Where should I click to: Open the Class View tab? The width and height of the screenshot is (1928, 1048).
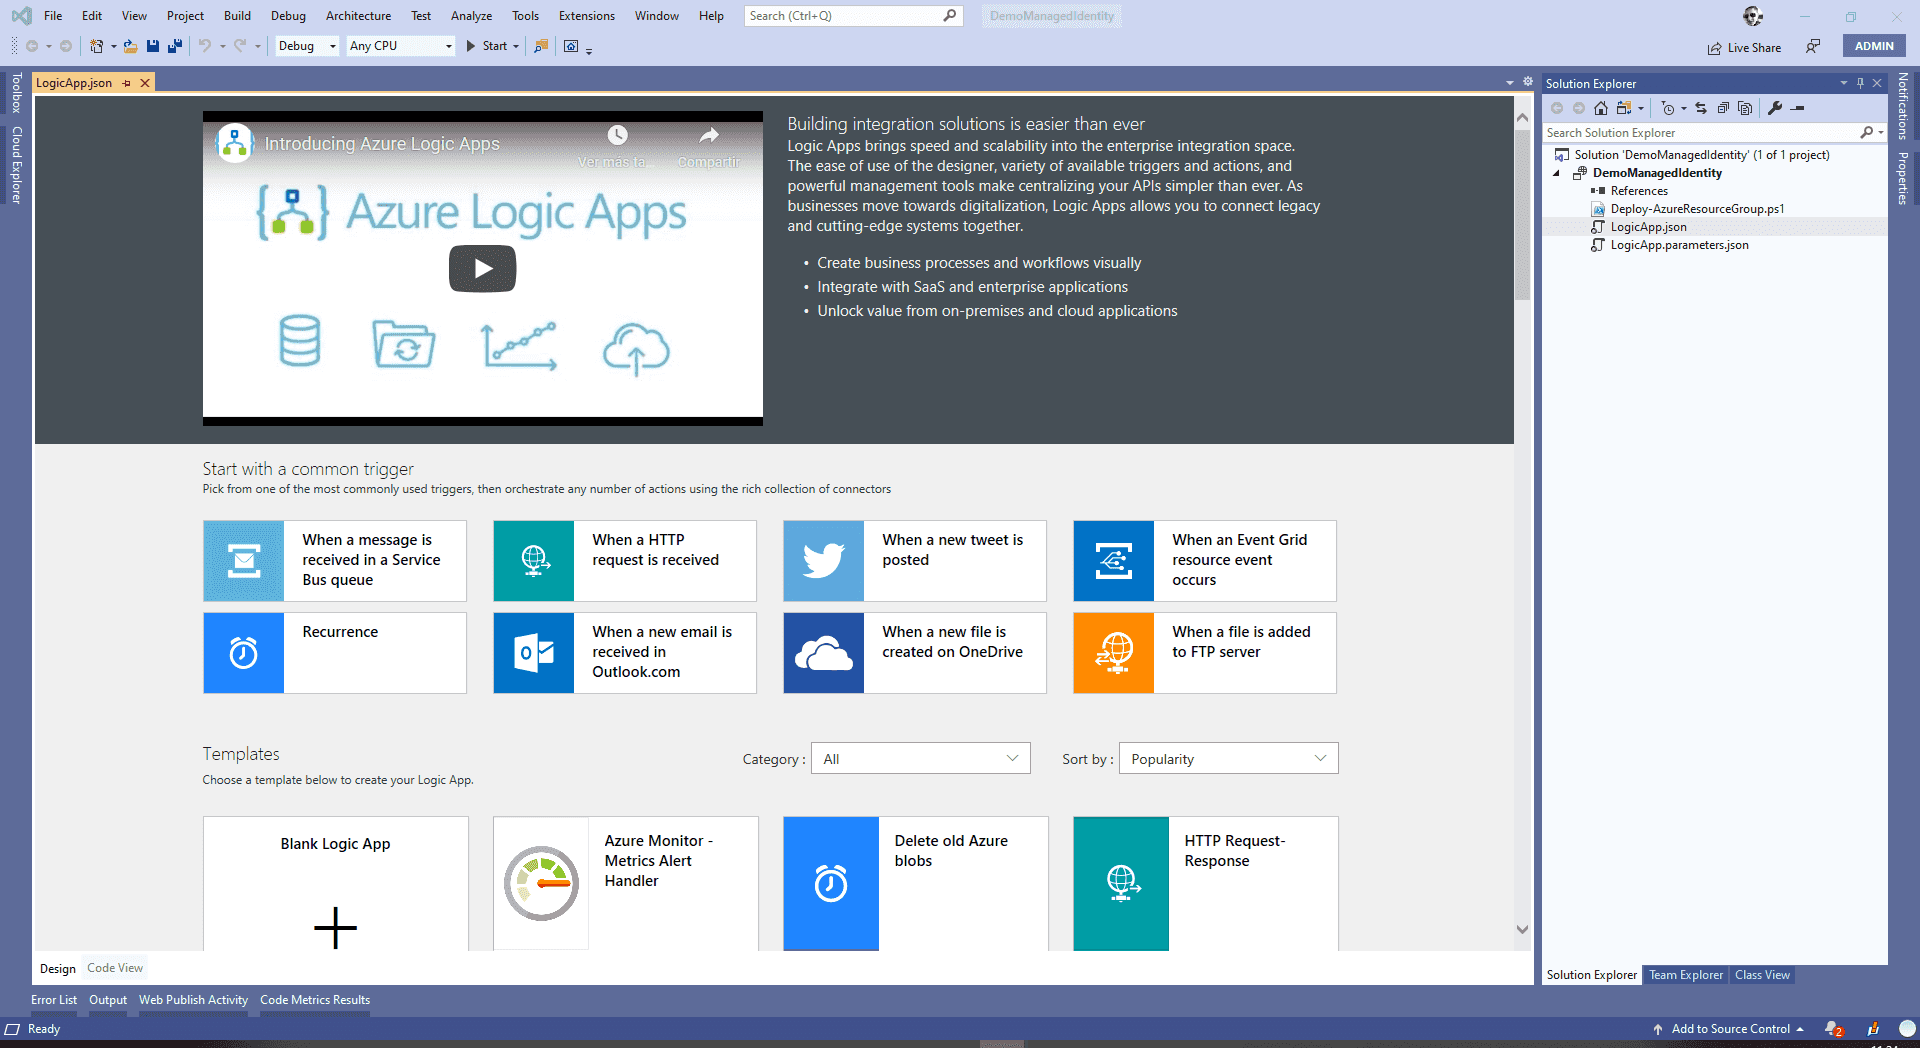coord(1762,975)
